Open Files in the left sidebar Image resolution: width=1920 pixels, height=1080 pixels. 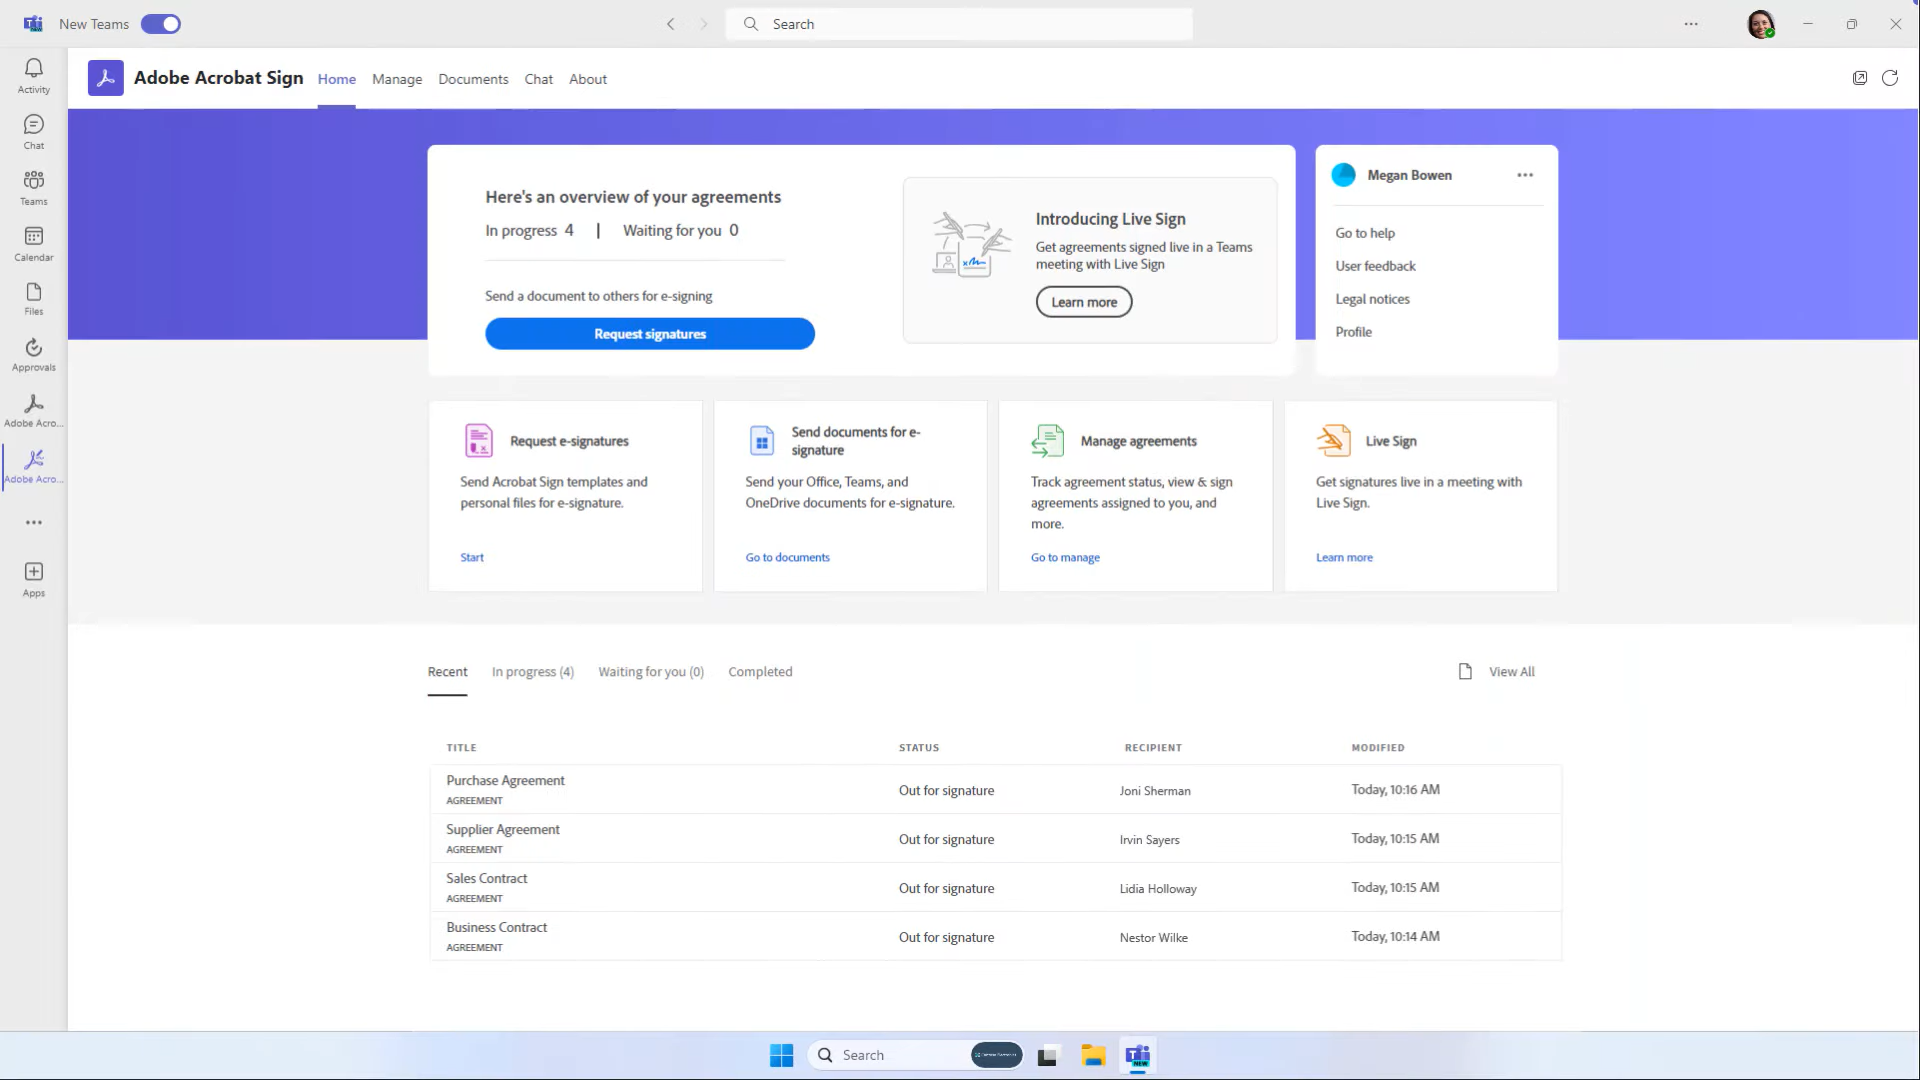(x=34, y=298)
